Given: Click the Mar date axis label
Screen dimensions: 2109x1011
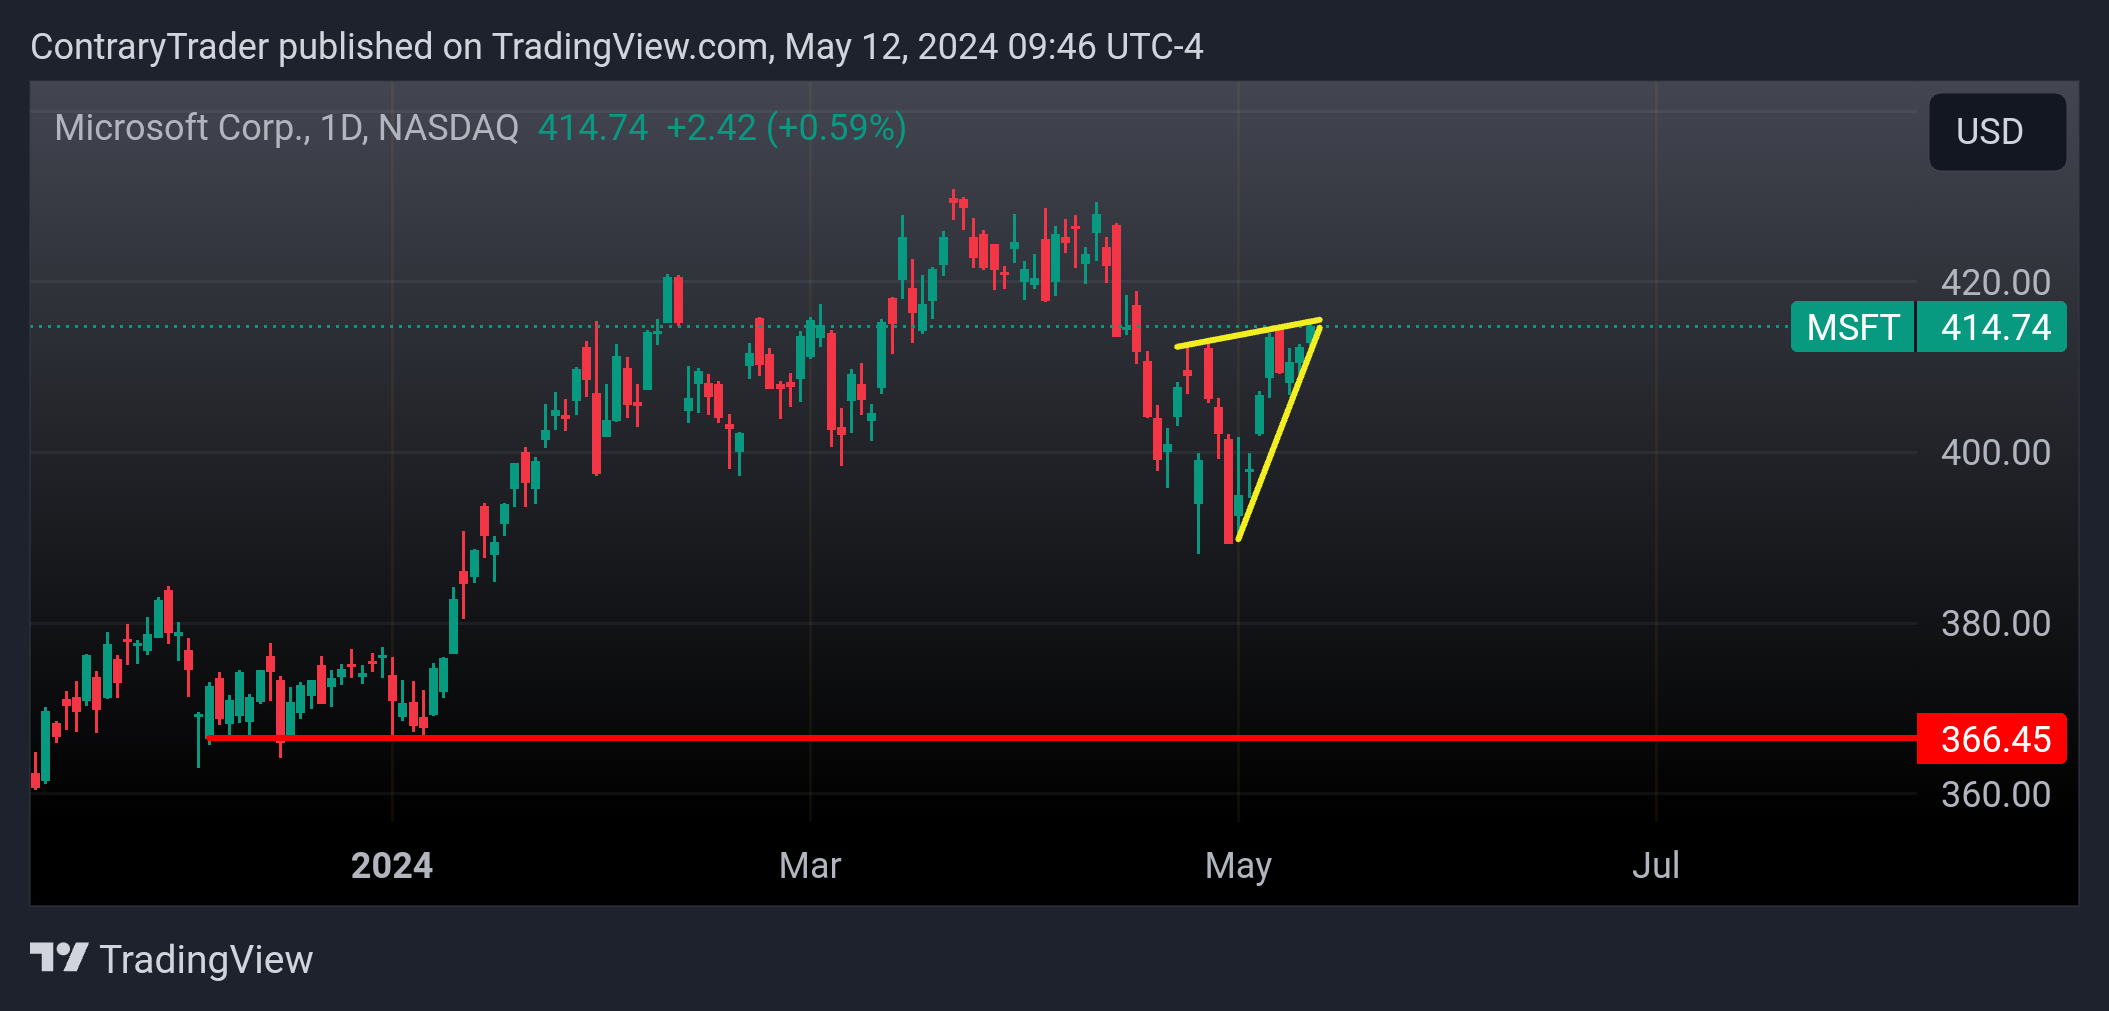Looking at the screenshot, I should [x=810, y=865].
